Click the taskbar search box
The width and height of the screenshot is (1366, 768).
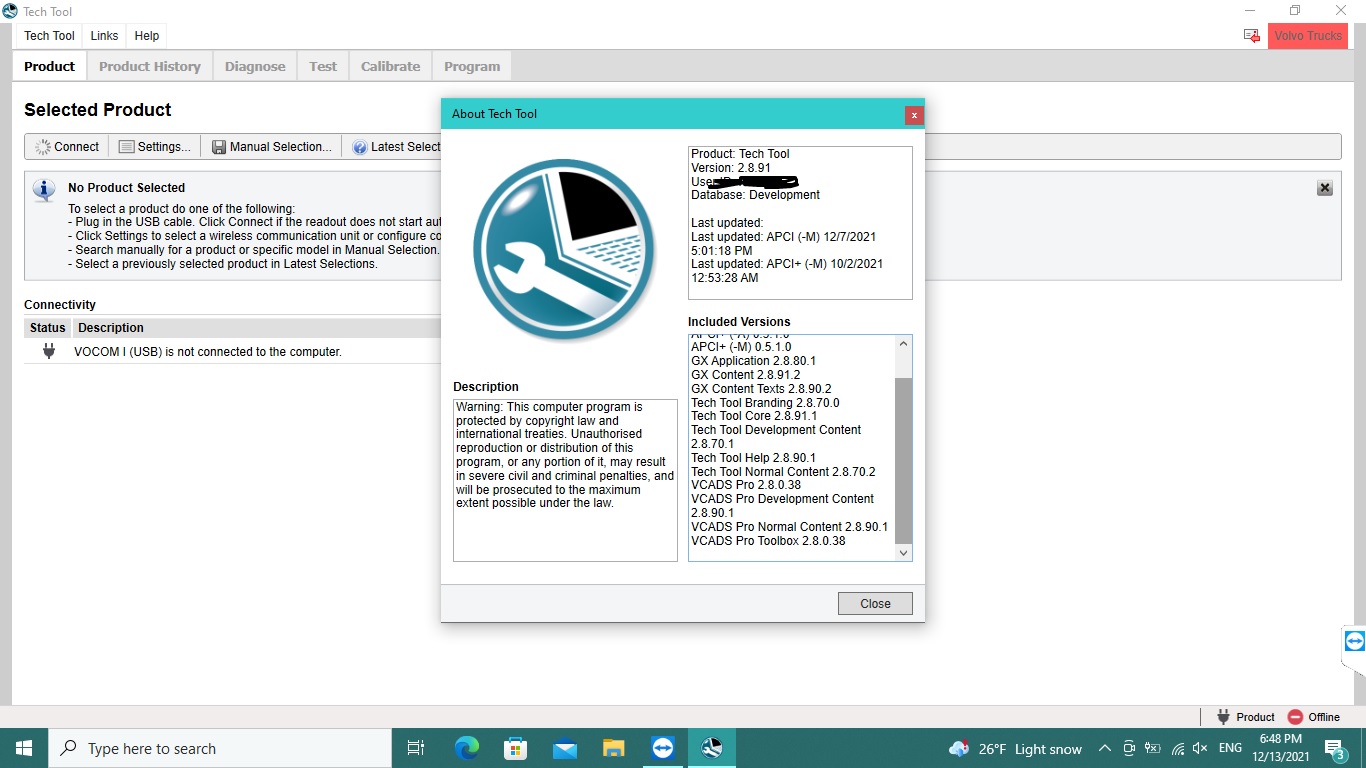(220, 748)
